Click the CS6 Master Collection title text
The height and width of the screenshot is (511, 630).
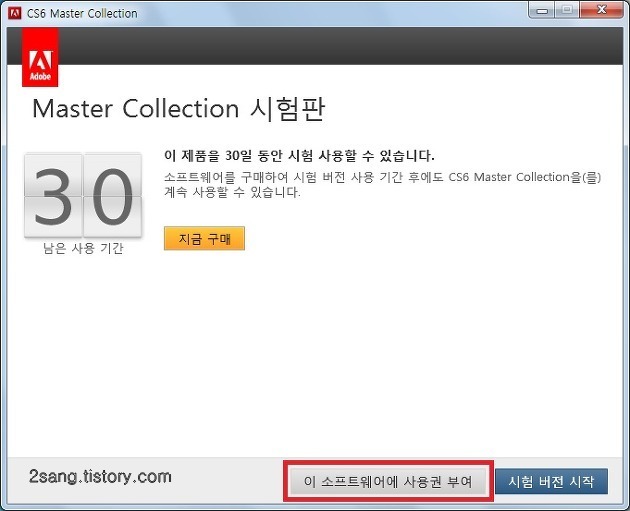(82, 14)
